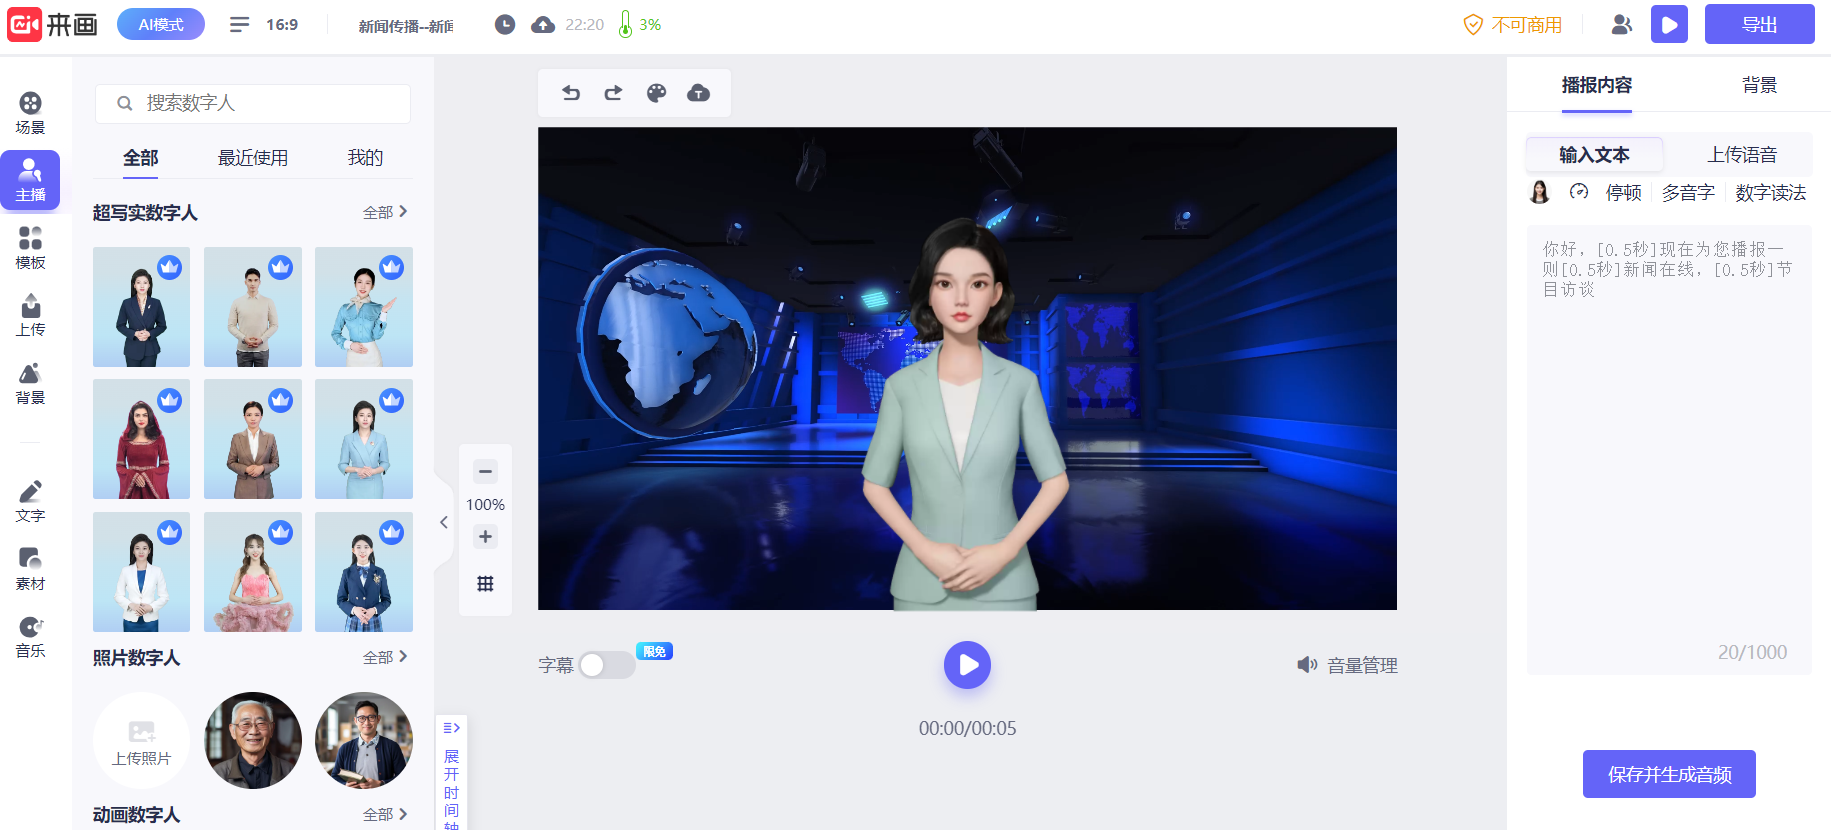Screen dimensions: 1831x830
Task: Open the 音乐 music sidebar panel
Action: click(30, 637)
